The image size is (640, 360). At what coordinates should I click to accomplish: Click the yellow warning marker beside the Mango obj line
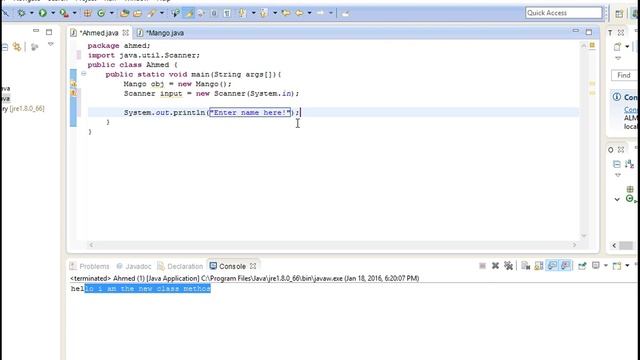click(x=73, y=84)
